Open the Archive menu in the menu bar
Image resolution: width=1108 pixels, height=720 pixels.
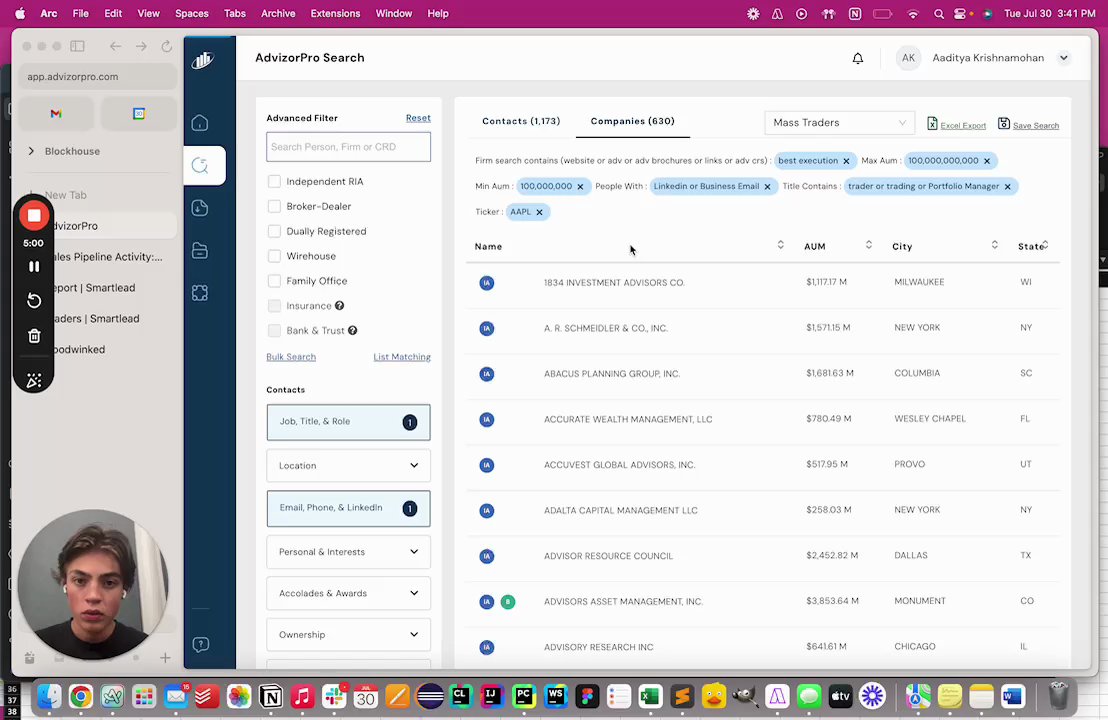click(278, 13)
